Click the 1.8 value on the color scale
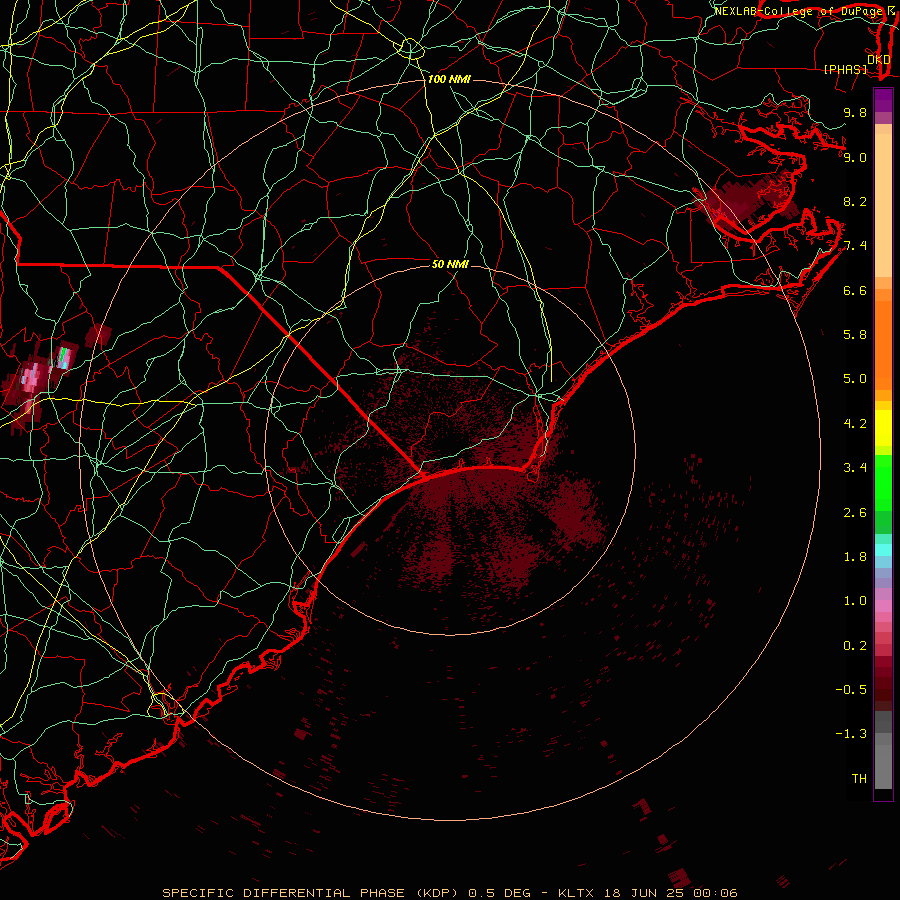 pos(855,557)
